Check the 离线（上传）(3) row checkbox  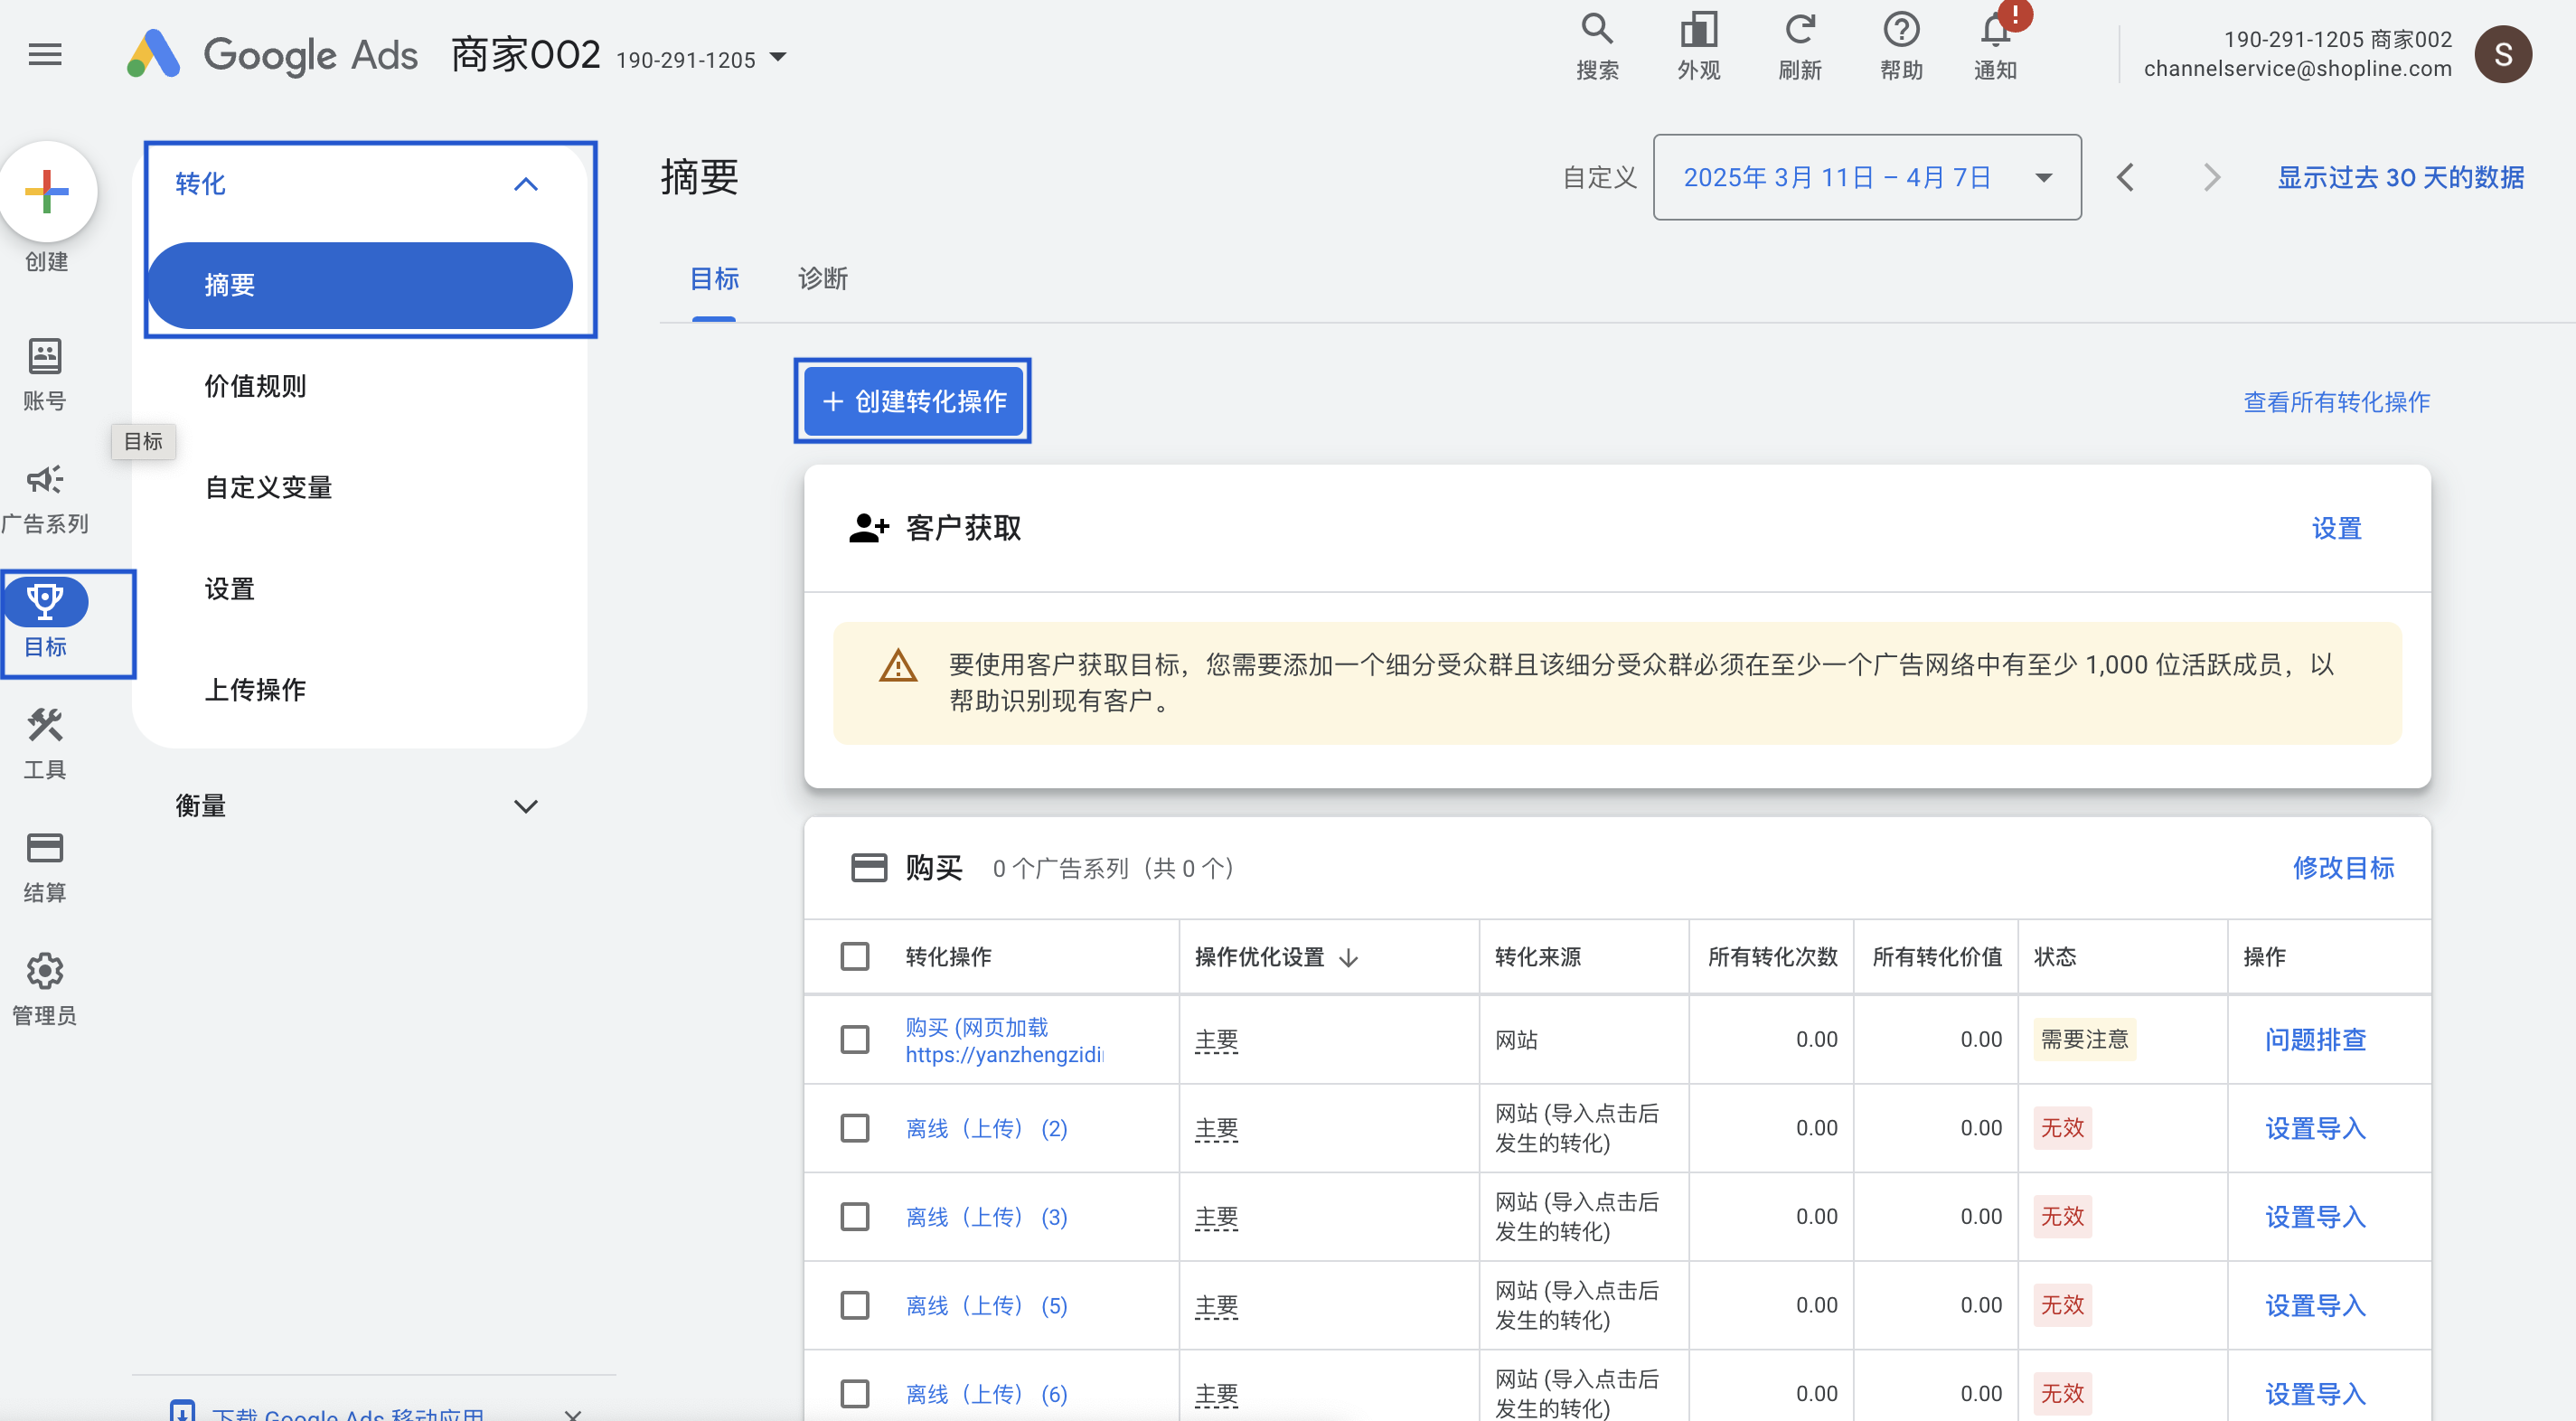855,1217
